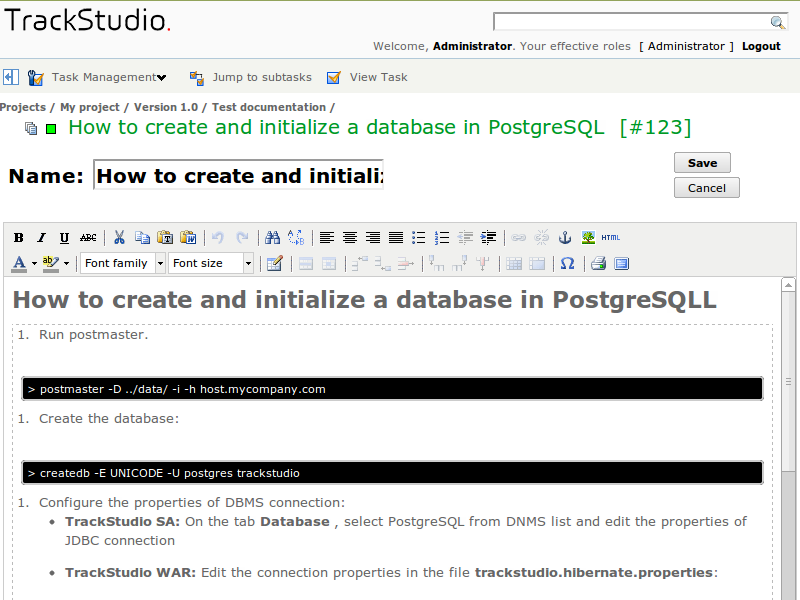
Task: Click the "Create the database:" list item
Action: pos(109,419)
